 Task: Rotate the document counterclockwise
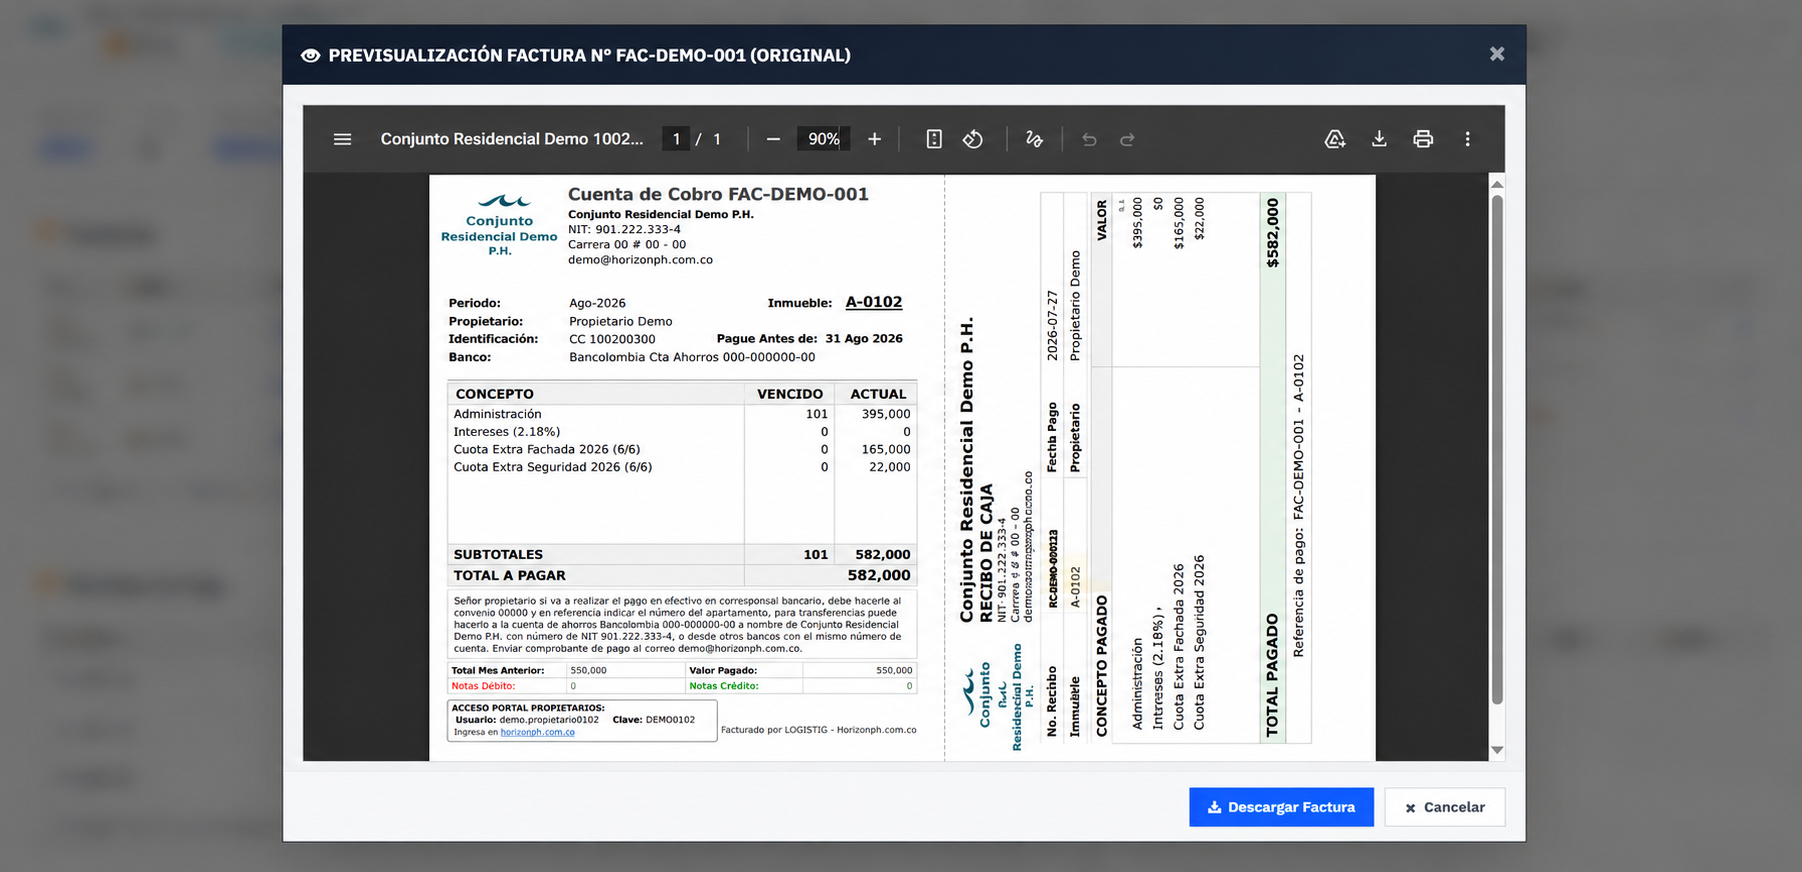(x=973, y=139)
